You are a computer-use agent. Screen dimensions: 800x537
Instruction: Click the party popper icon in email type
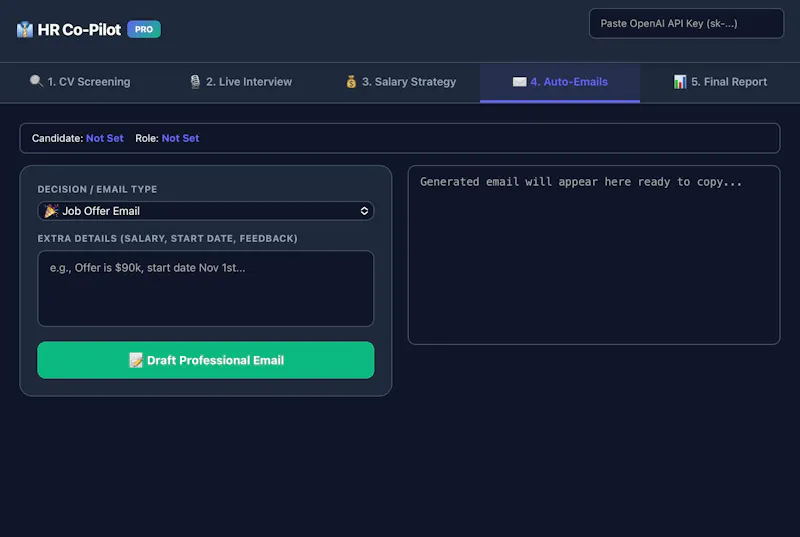[51, 211]
